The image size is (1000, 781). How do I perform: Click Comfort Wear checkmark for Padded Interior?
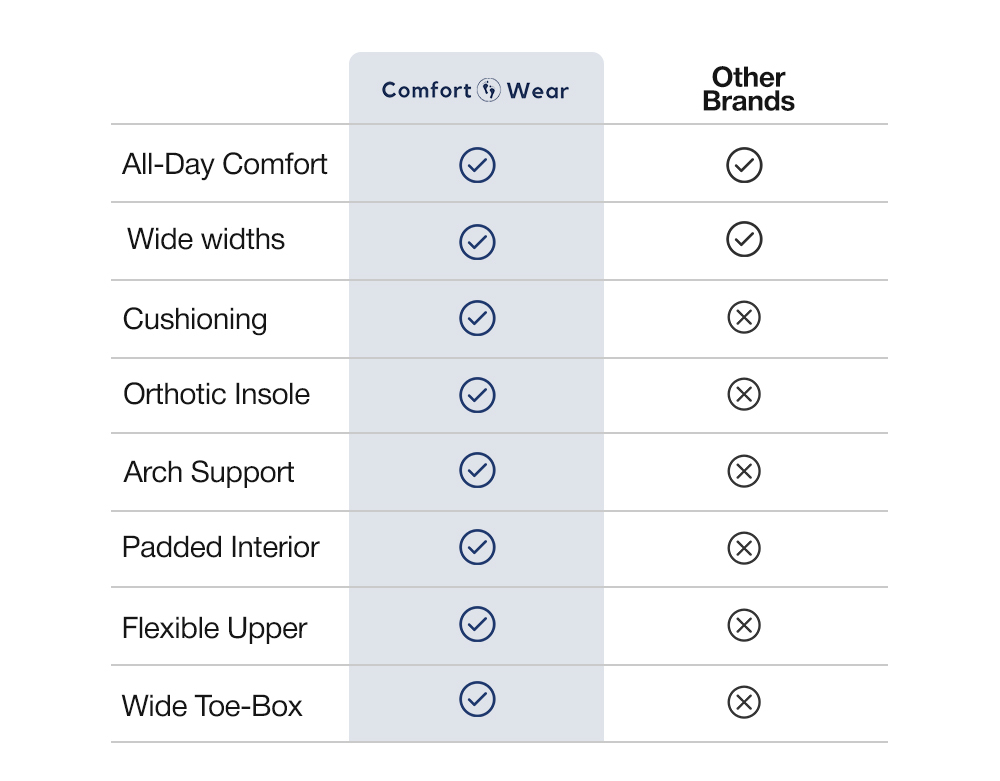click(477, 547)
